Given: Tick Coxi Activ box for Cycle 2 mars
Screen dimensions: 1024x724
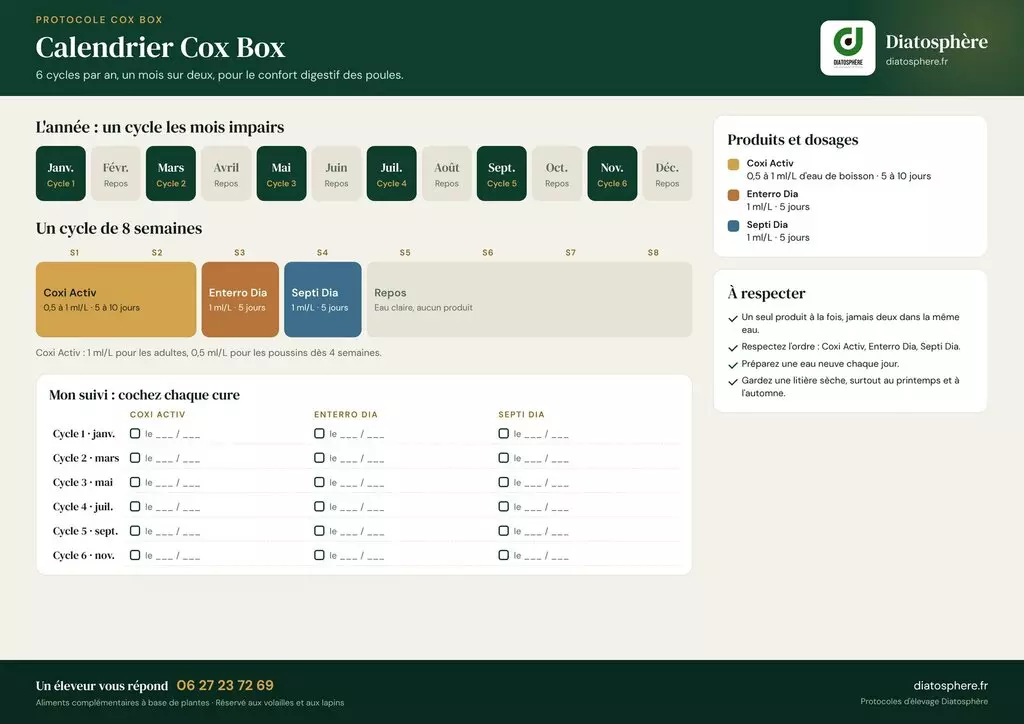Looking at the screenshot, I should pos(135,458).
